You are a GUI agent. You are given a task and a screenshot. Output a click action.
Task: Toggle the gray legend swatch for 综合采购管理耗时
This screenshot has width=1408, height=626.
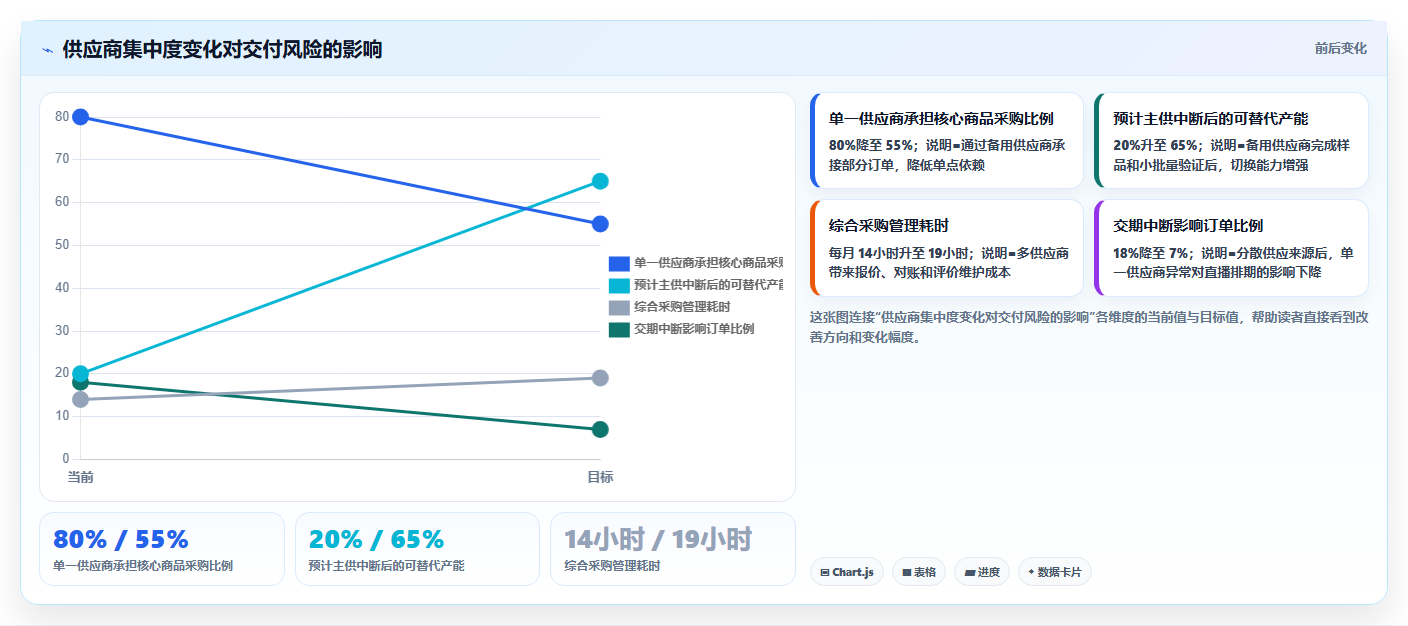[x=619, y=307]
